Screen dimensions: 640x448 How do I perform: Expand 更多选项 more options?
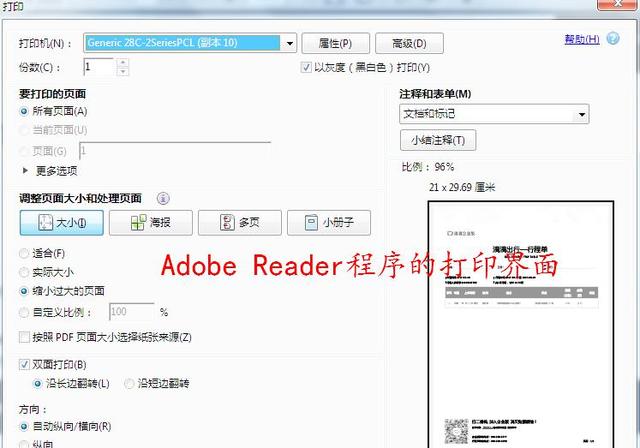point(50,171)
